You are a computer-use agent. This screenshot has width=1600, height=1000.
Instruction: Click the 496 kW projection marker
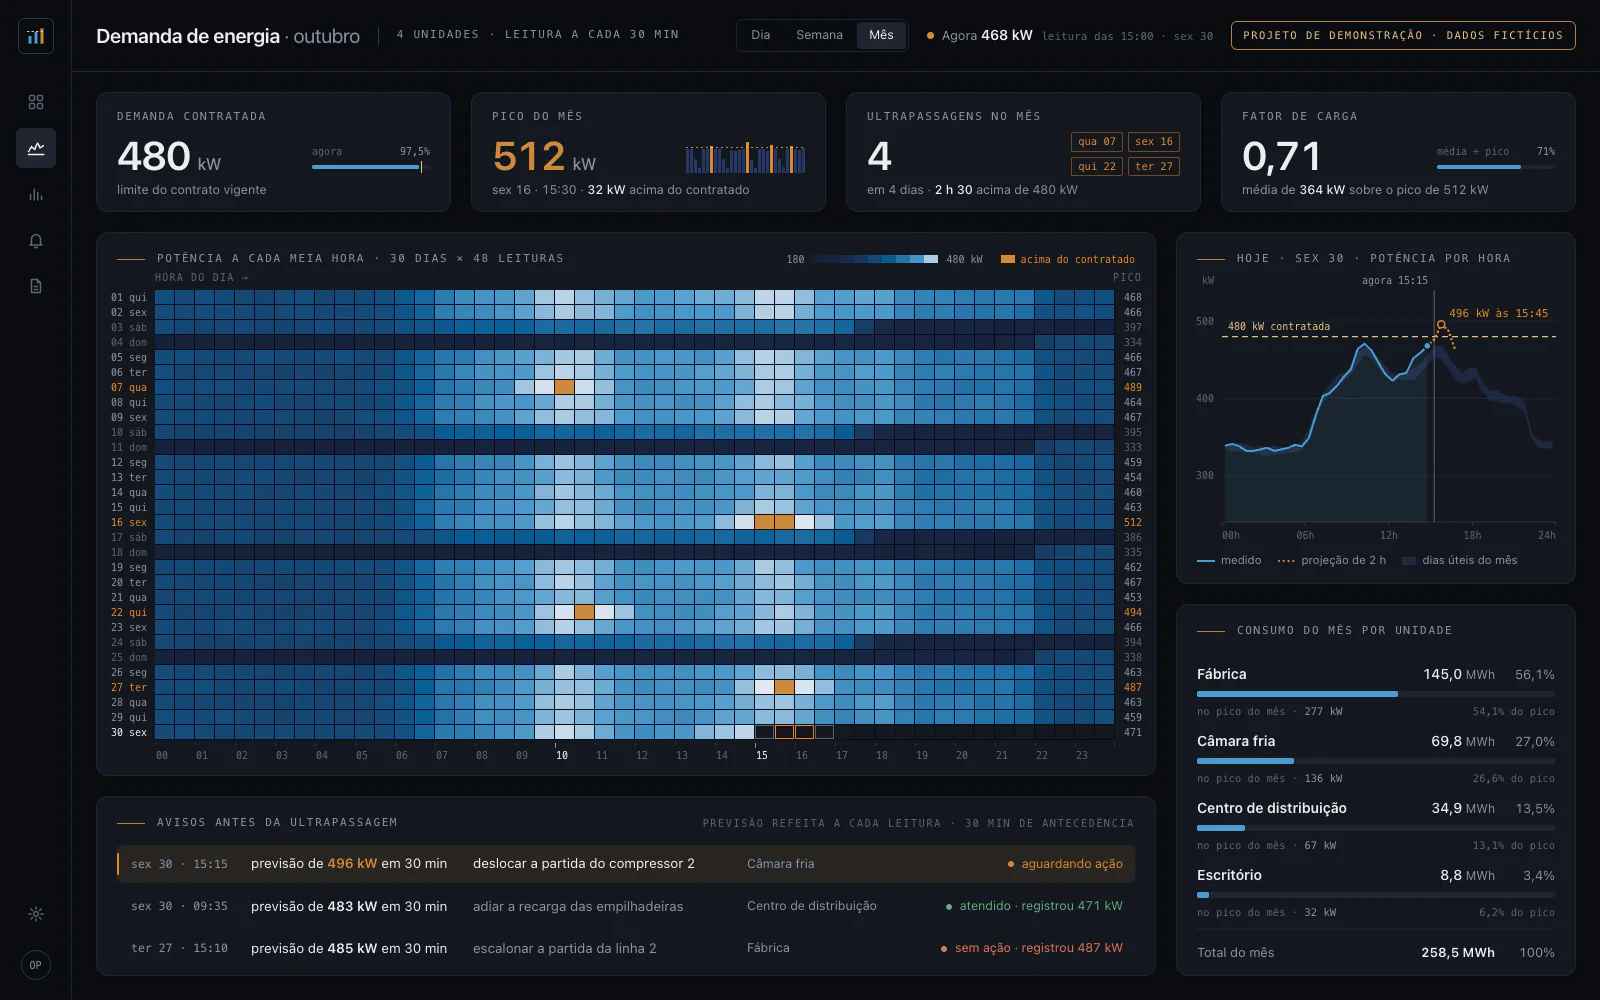[1441, 325]
